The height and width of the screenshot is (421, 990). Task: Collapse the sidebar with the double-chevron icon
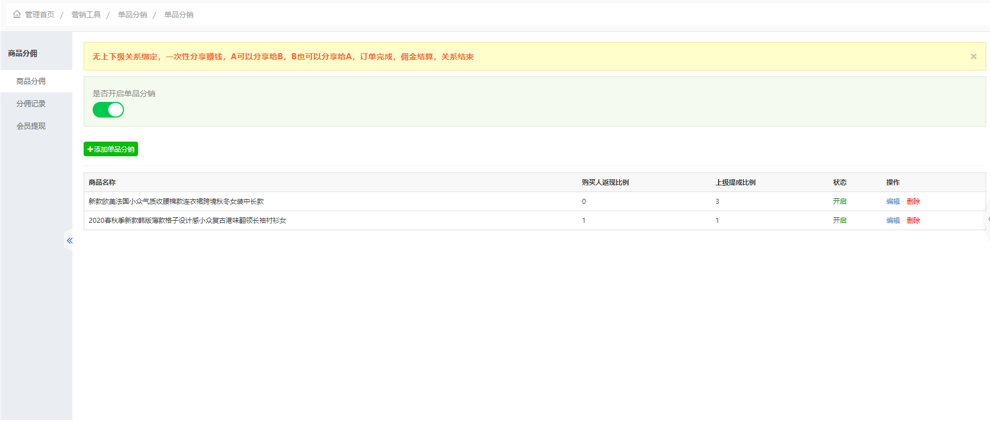69,240
